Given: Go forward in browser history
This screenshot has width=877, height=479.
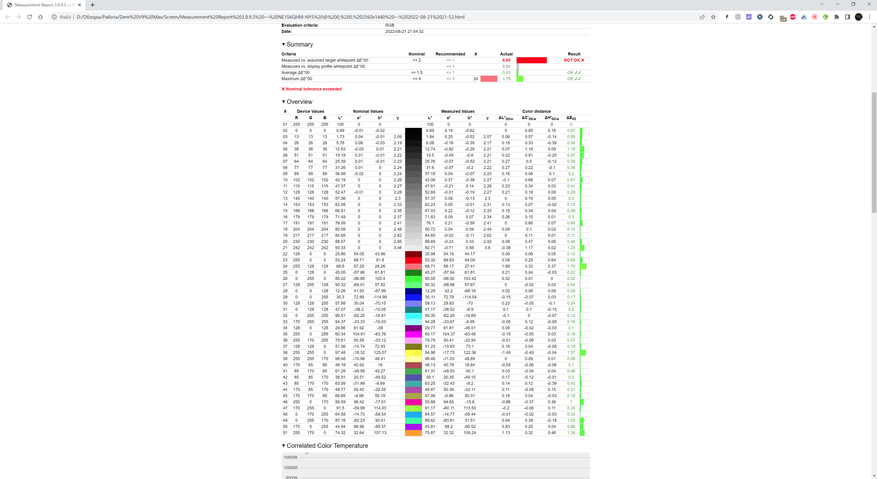Looking at the screenshot, I should pos(18,17).
